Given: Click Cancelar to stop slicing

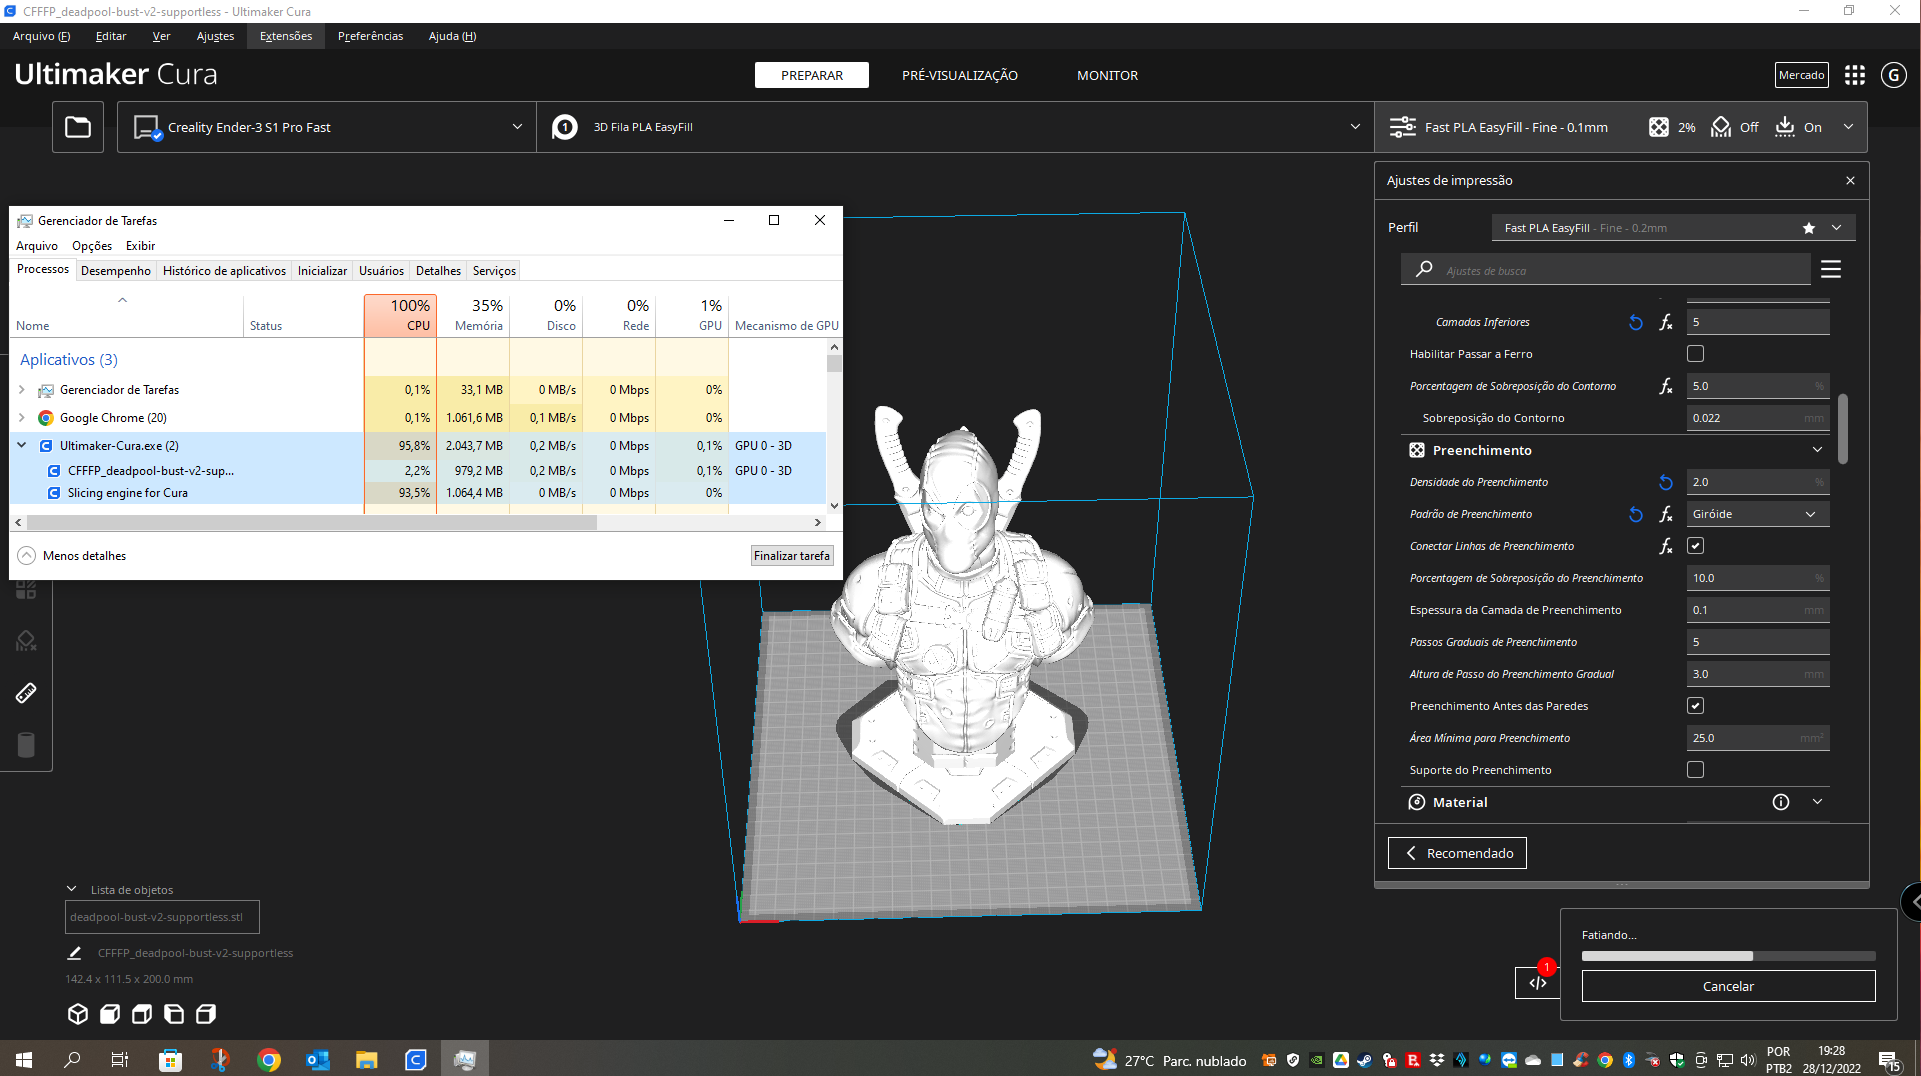Looking at the screenshot, I should (x=1728, y=986).
